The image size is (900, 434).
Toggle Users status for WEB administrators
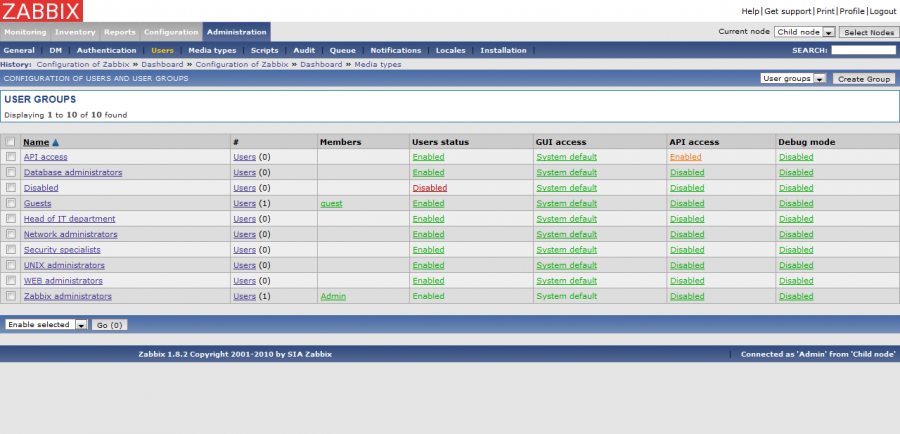point(428,281)
